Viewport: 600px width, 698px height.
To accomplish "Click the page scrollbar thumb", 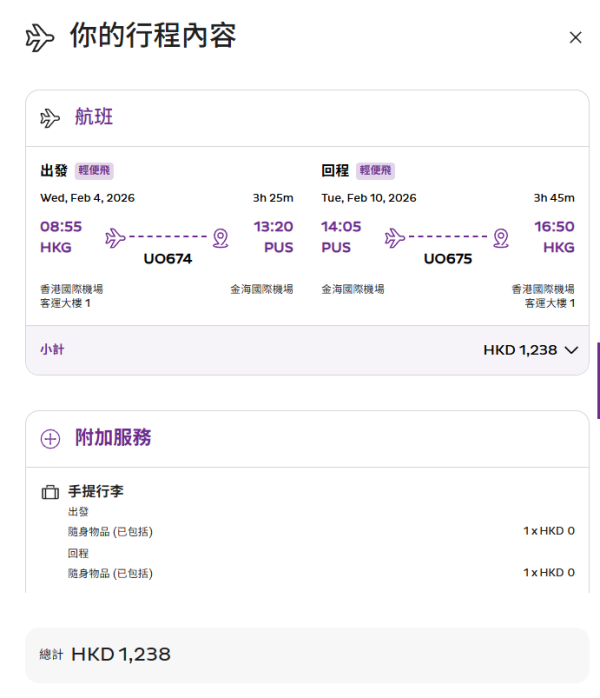I will click(598, 381).
